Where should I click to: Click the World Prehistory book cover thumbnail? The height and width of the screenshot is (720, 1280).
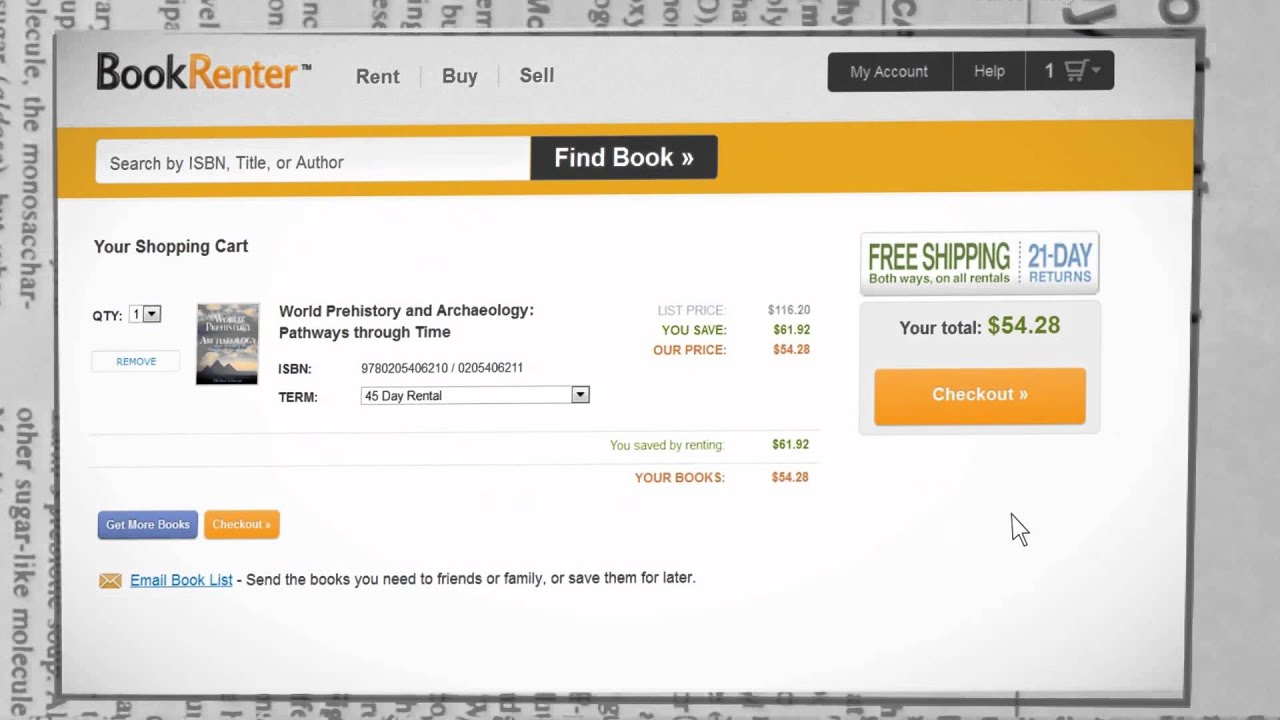[227, 343]
